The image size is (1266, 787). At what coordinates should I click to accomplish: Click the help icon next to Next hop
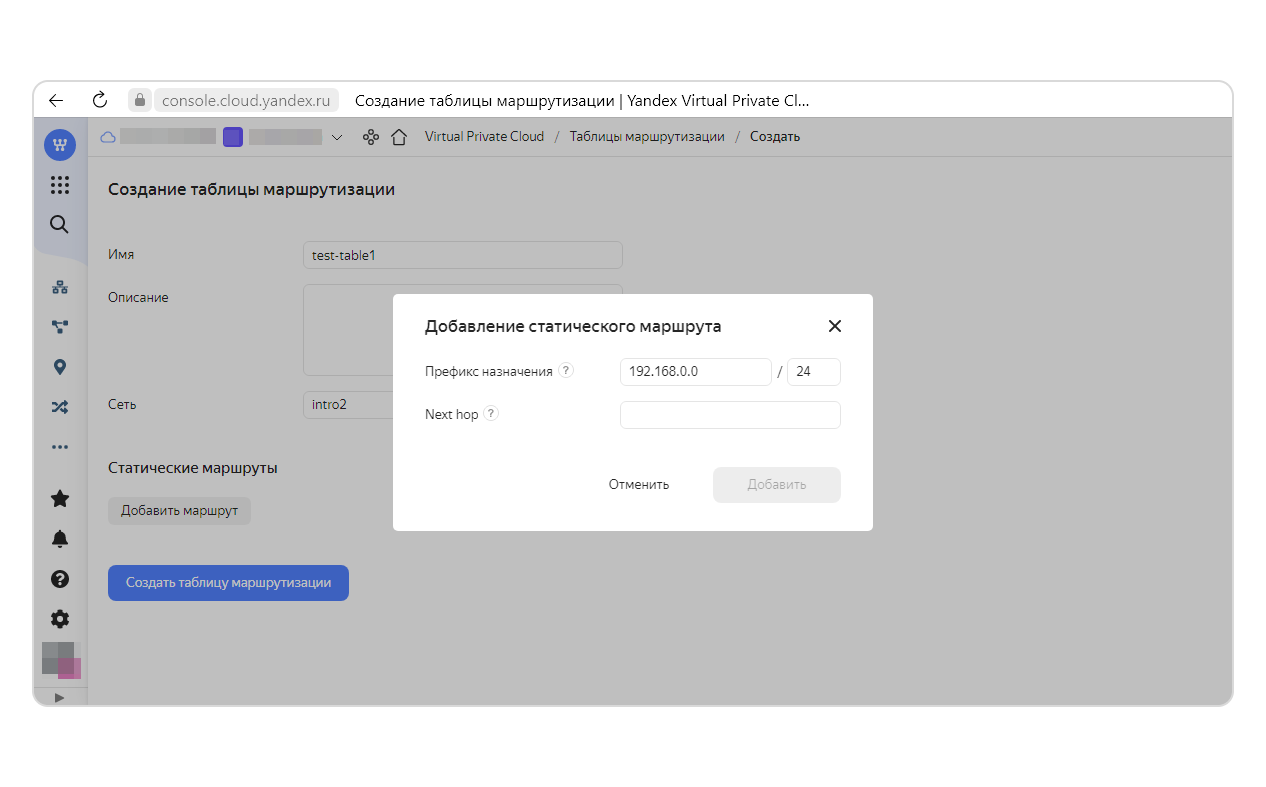click(491, 414)
